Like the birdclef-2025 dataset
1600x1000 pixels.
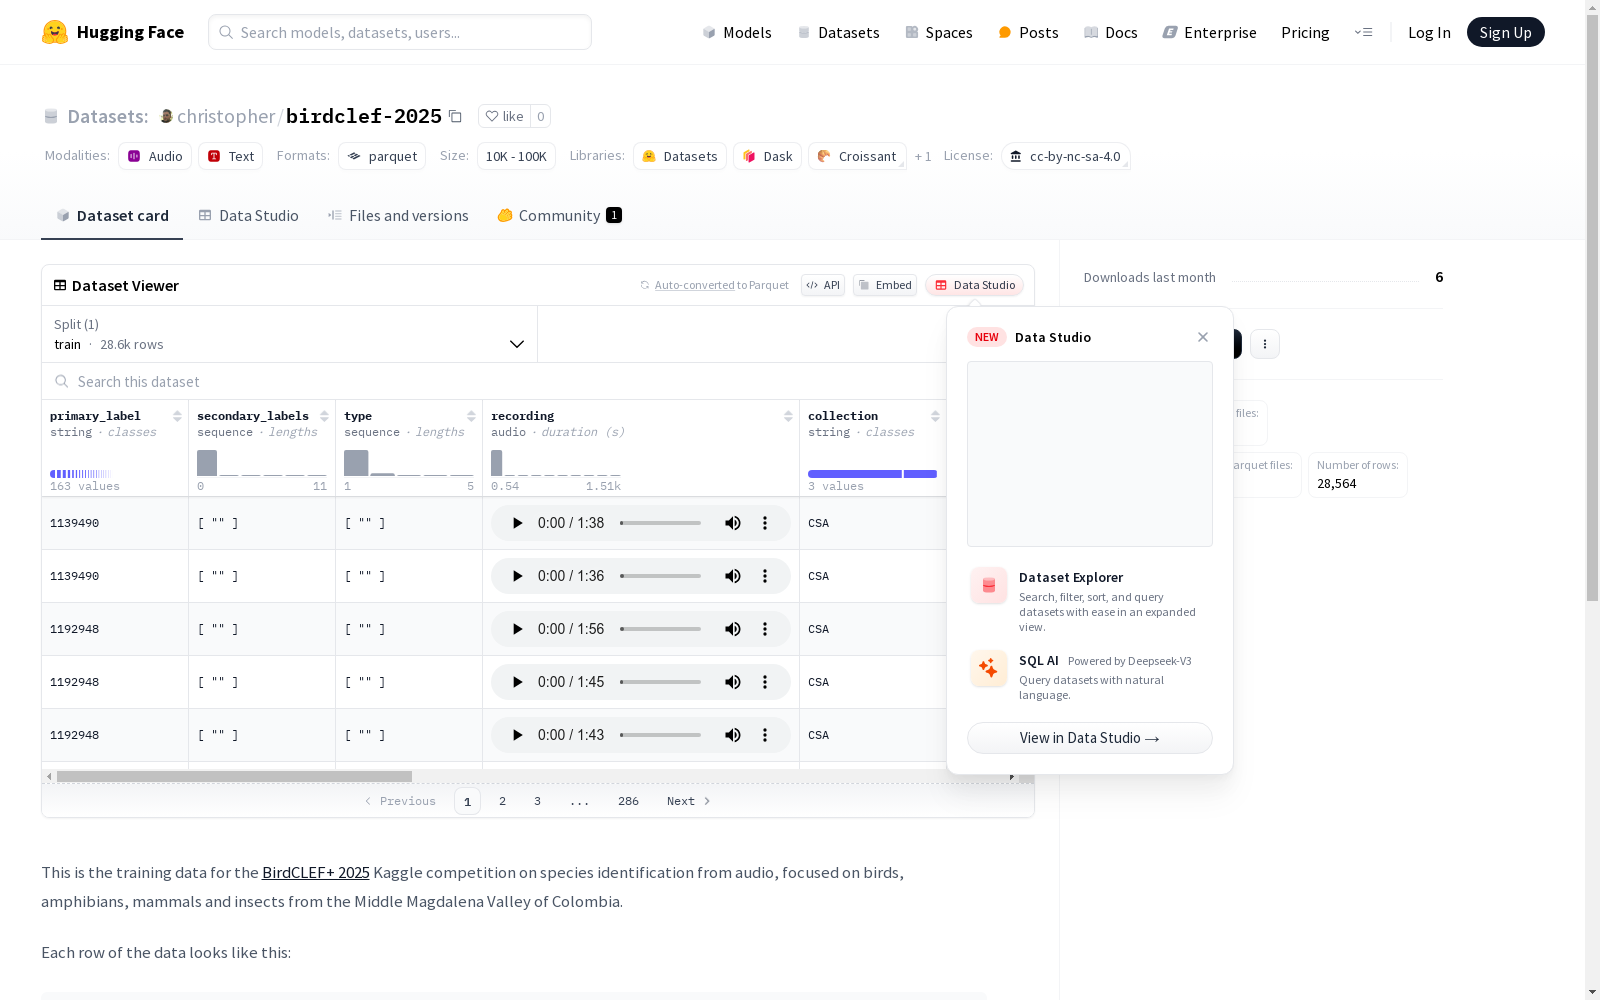(504, 116)
